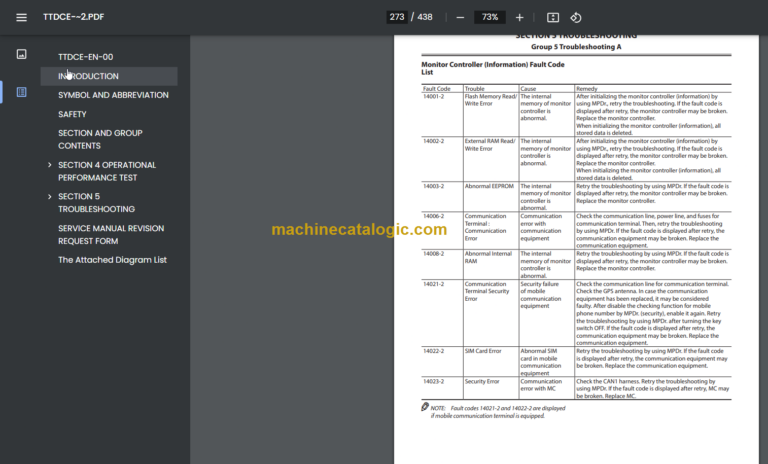Click the fit to page icon
Screen dimensions: 768x464
552,18
